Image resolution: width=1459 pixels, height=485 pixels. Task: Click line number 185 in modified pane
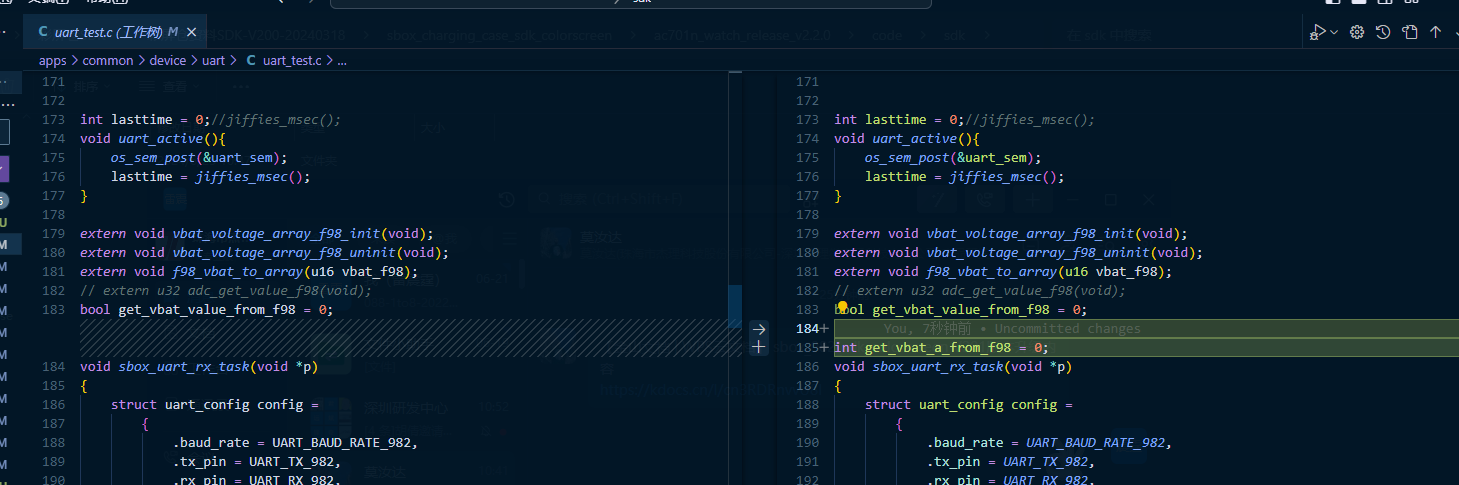(x=807, y=347)
